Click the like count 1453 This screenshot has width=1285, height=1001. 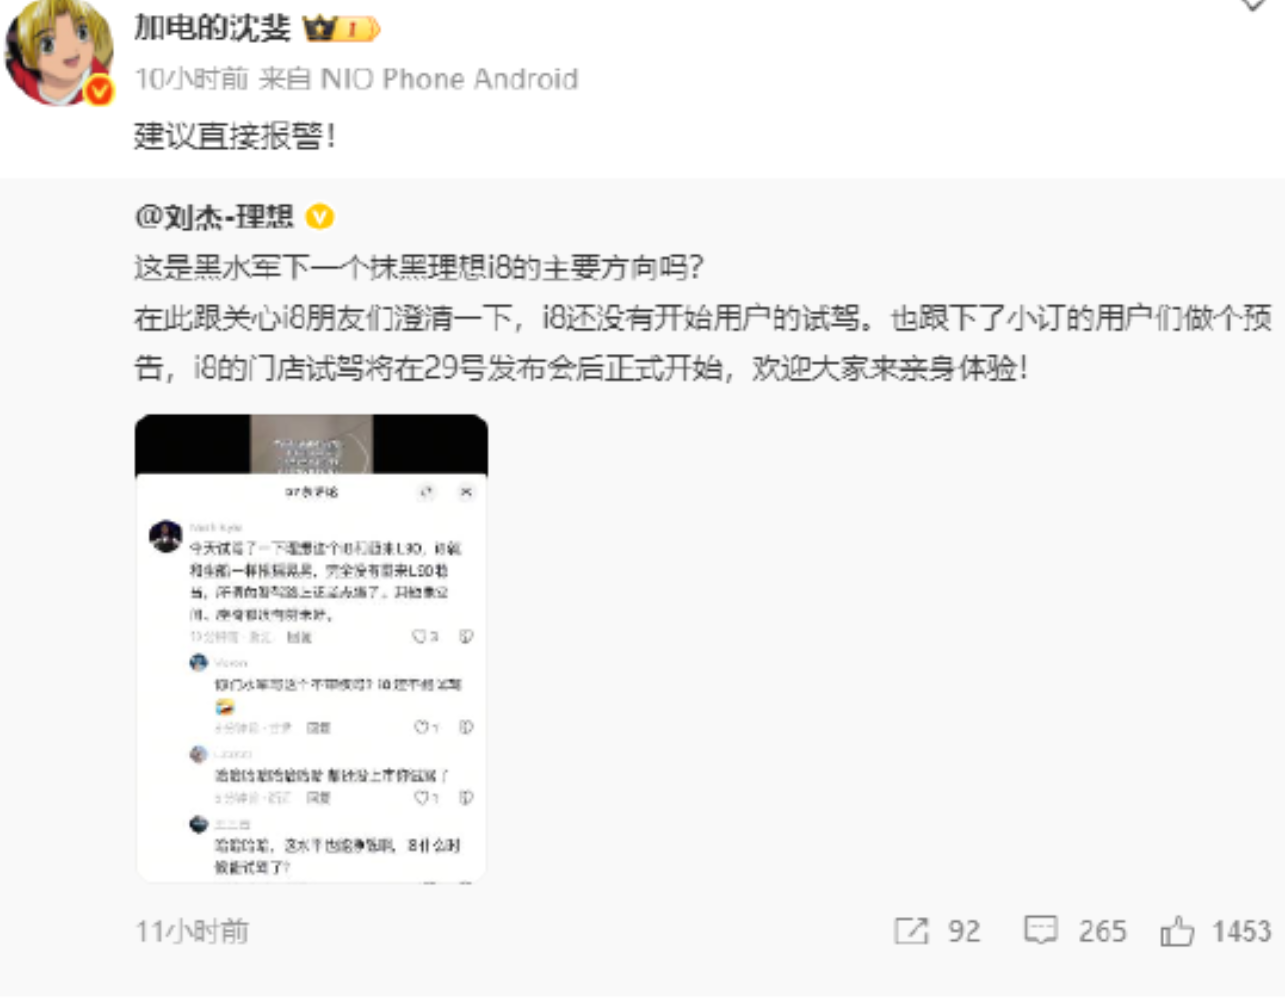(1241, 931)
